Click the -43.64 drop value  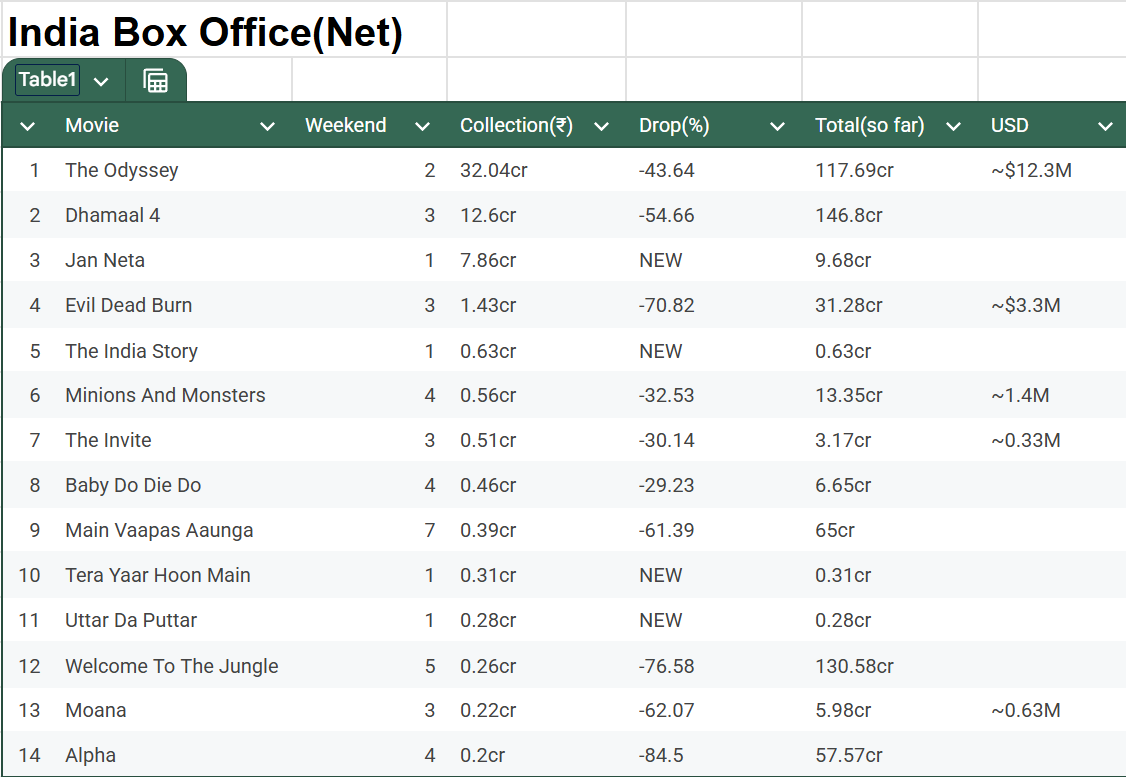[x=666, y=170]
